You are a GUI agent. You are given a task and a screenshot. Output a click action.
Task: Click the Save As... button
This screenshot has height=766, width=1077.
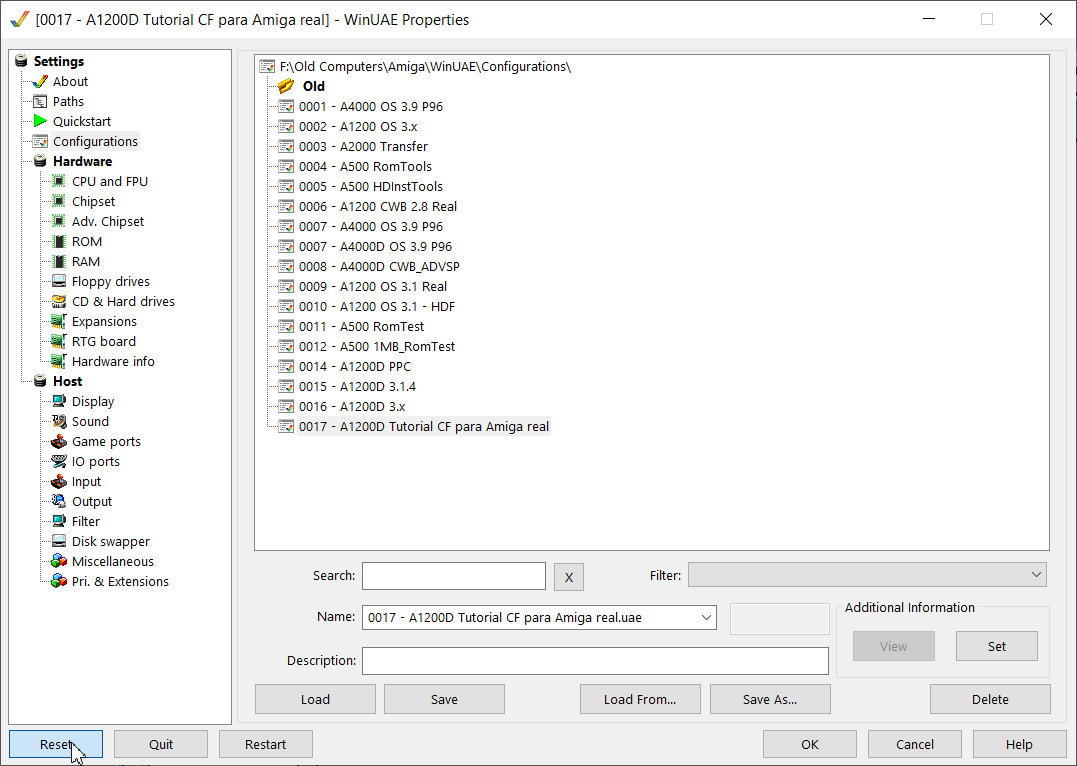click(x=770, y=699)
